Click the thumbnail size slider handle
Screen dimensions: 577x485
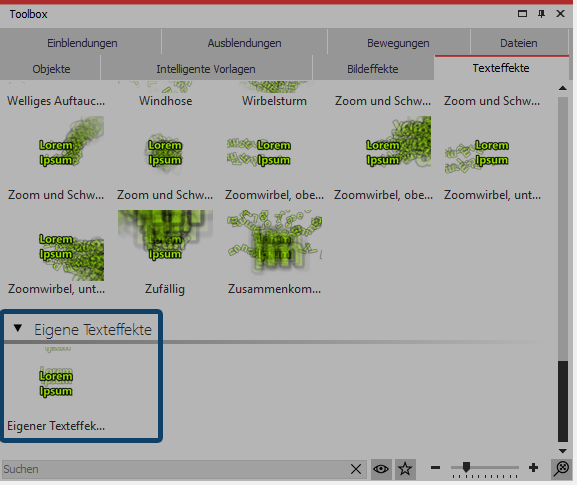click(x=466, y=467)
